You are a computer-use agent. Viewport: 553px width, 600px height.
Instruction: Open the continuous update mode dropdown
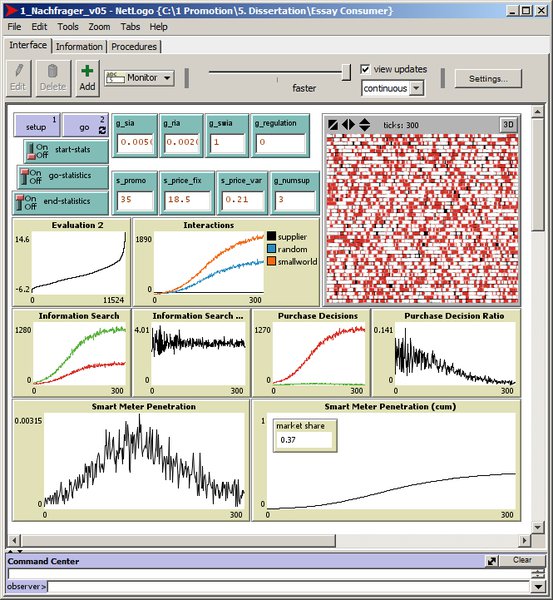click(x=393, y=88)
